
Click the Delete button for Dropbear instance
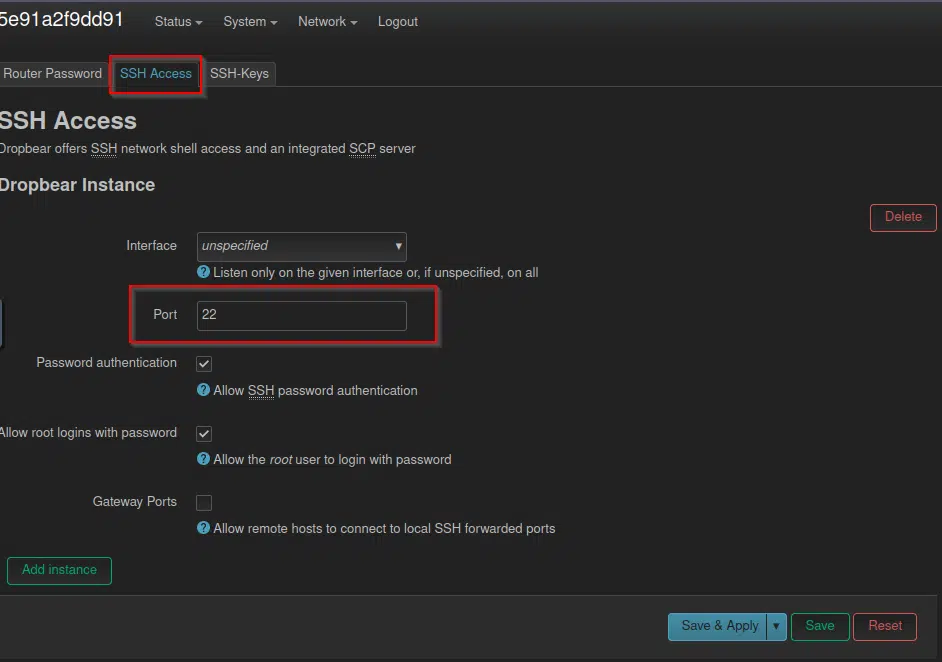[x=903, y=217]
